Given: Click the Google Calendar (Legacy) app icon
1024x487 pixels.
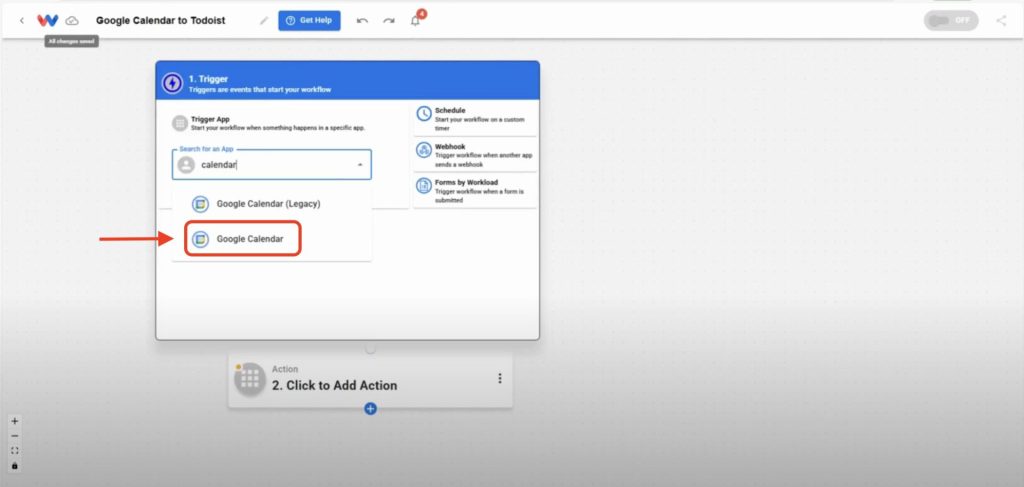Looking at the screenshot, I should [200, 204].
